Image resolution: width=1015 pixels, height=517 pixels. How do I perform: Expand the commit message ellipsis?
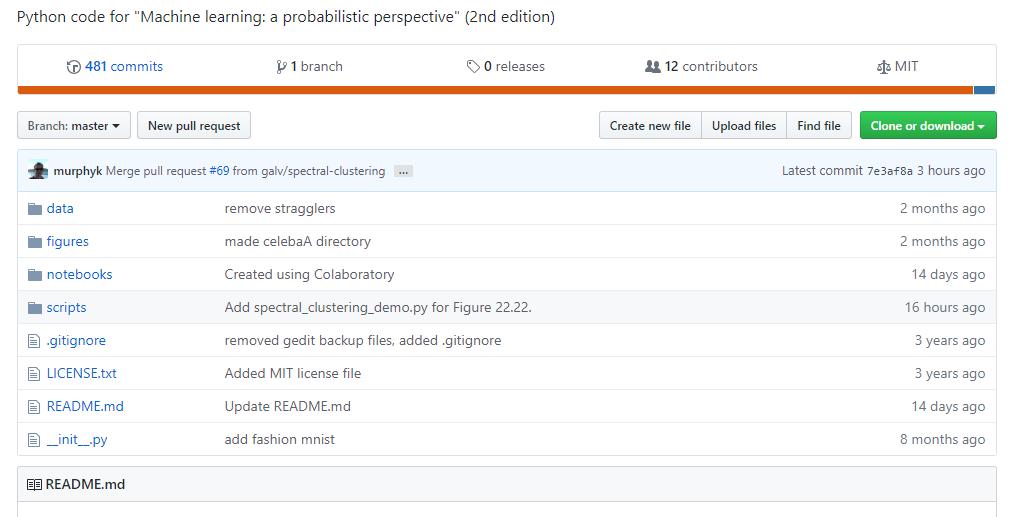[403, 171]
